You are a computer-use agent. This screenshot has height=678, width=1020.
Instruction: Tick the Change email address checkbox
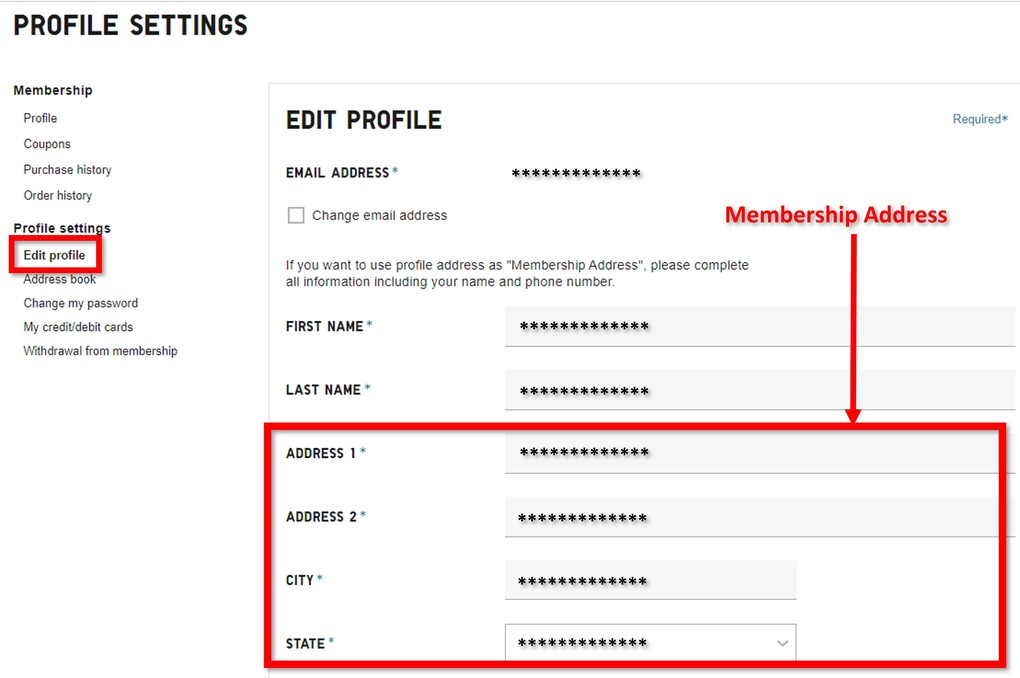[296, 215]
